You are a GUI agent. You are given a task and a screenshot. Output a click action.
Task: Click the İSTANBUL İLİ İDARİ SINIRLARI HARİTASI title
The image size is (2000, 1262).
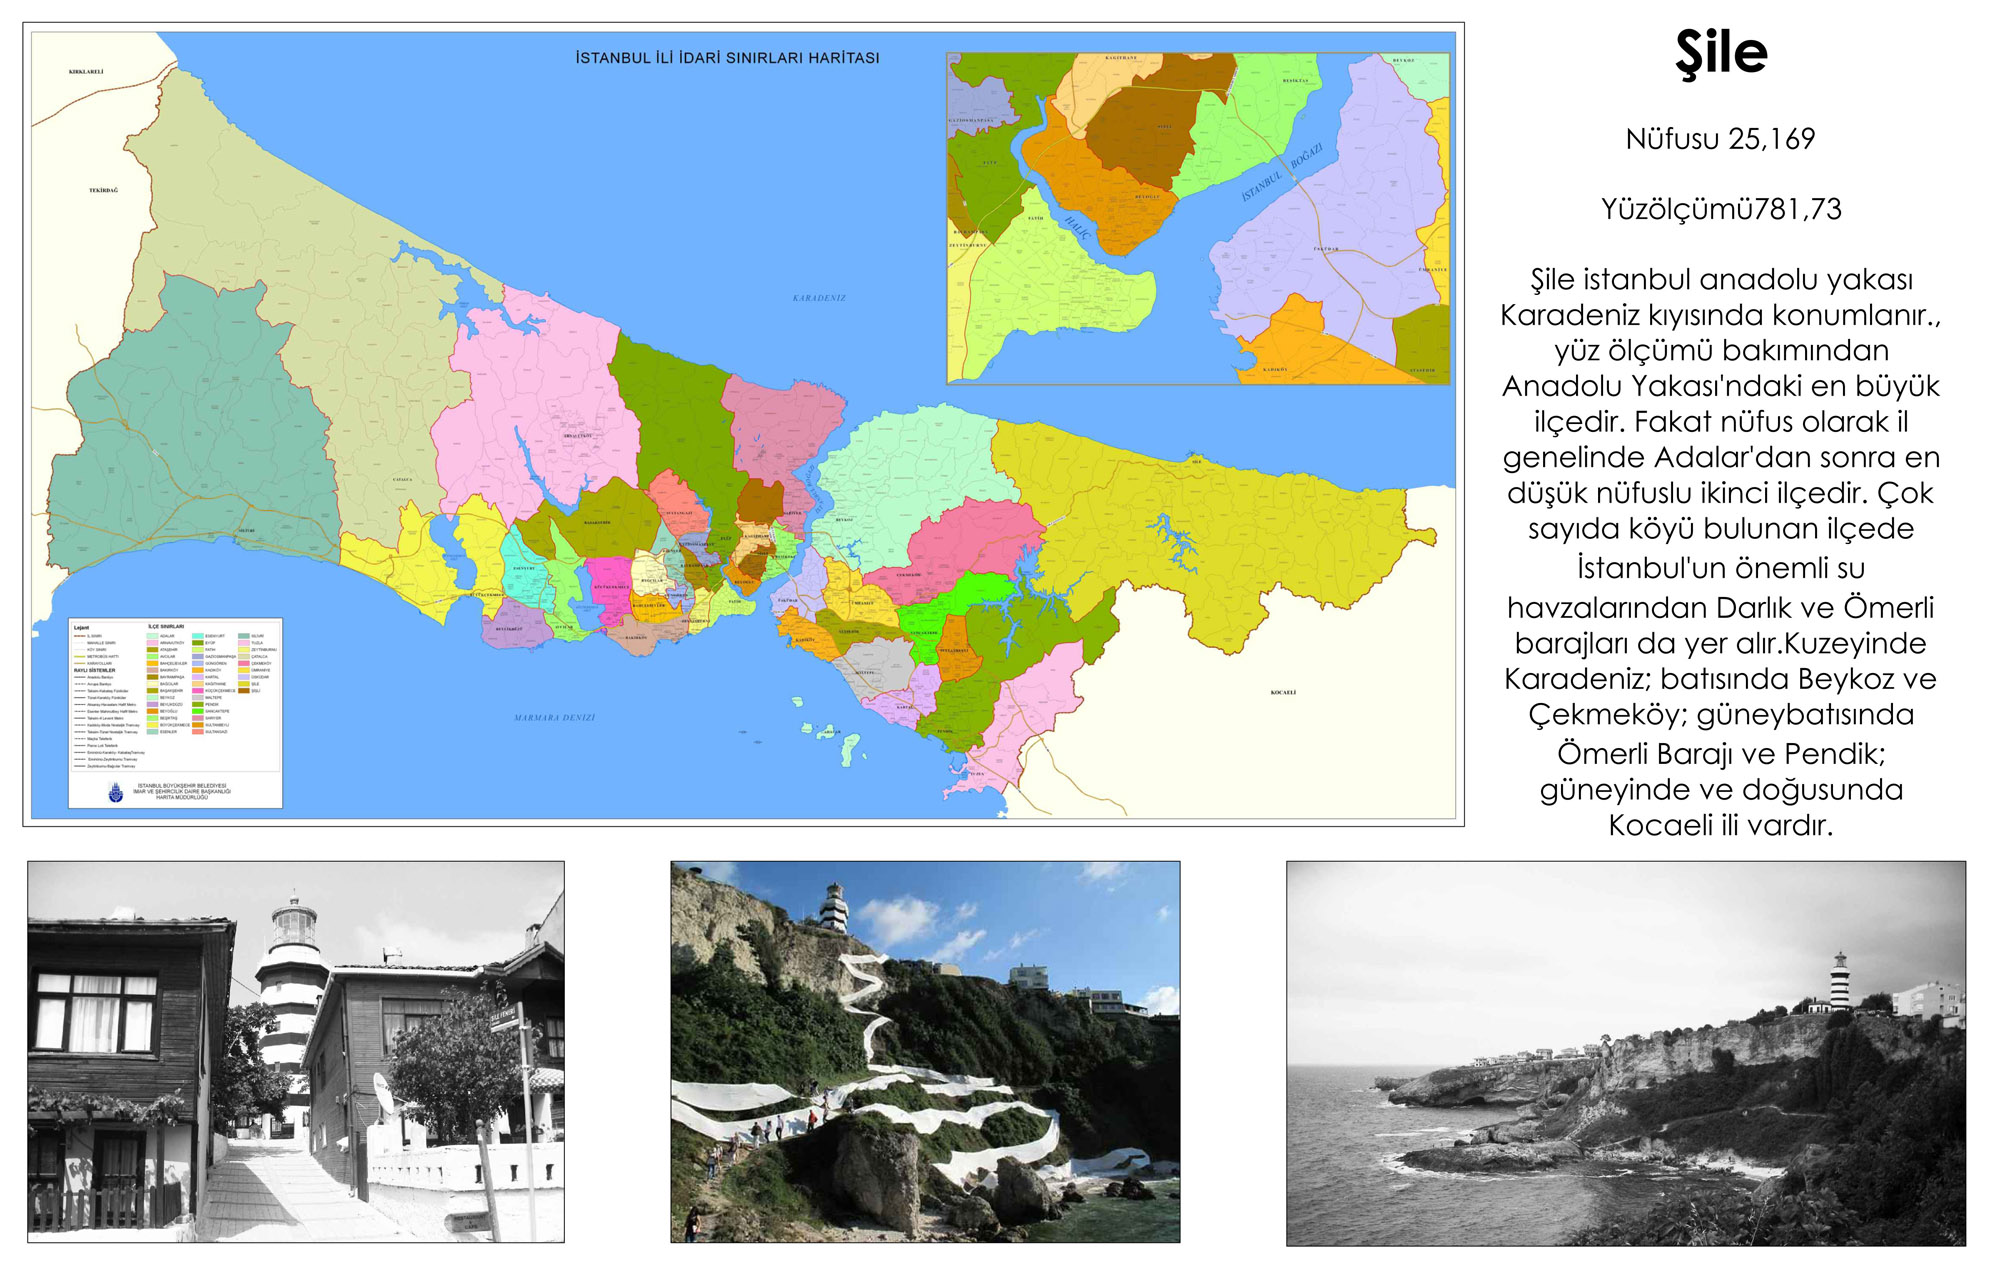click(727, 58)
